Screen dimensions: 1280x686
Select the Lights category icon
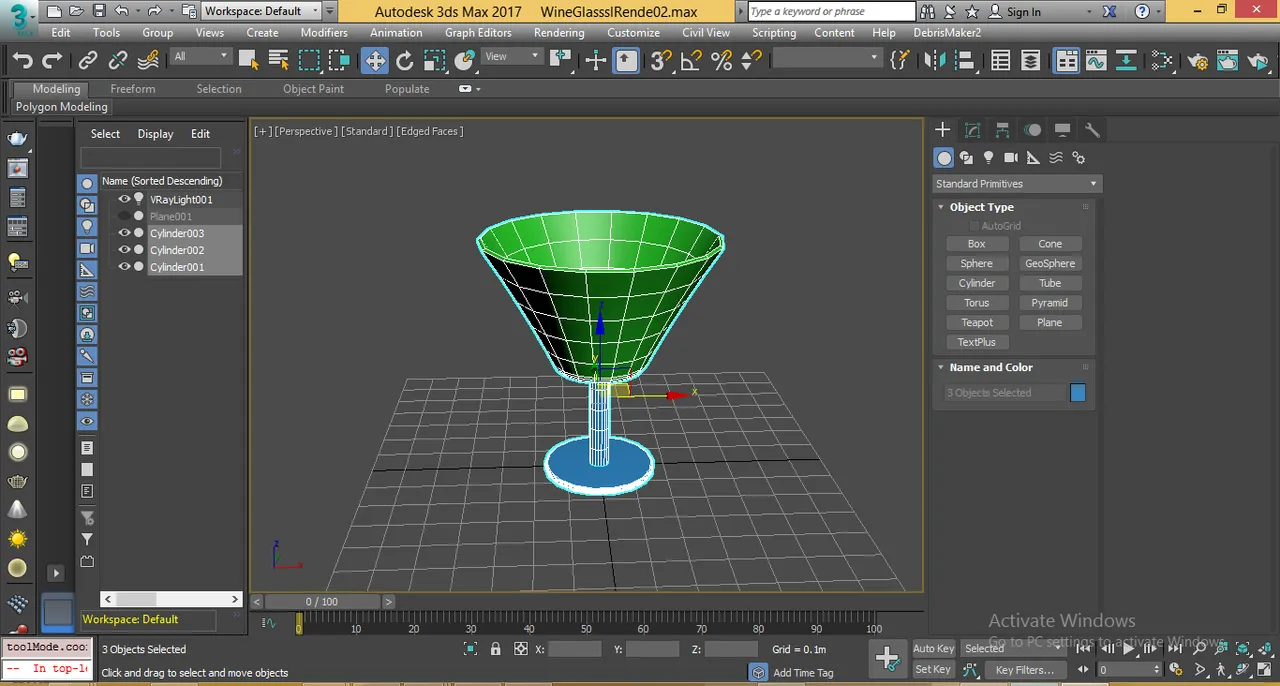(x=989, y=158)
